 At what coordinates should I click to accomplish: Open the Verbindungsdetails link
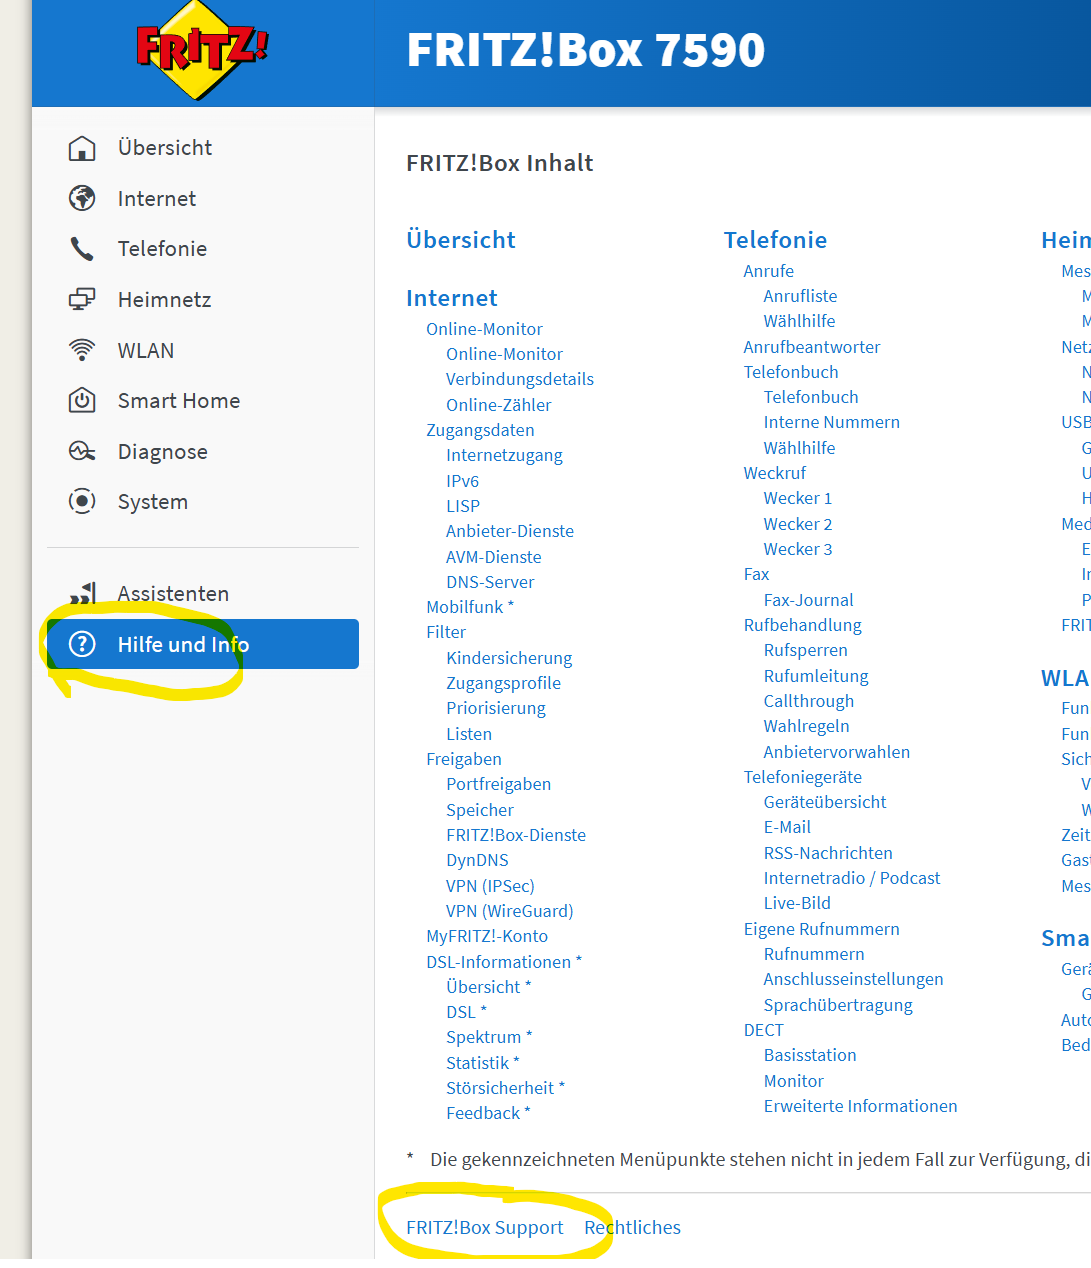520,379
